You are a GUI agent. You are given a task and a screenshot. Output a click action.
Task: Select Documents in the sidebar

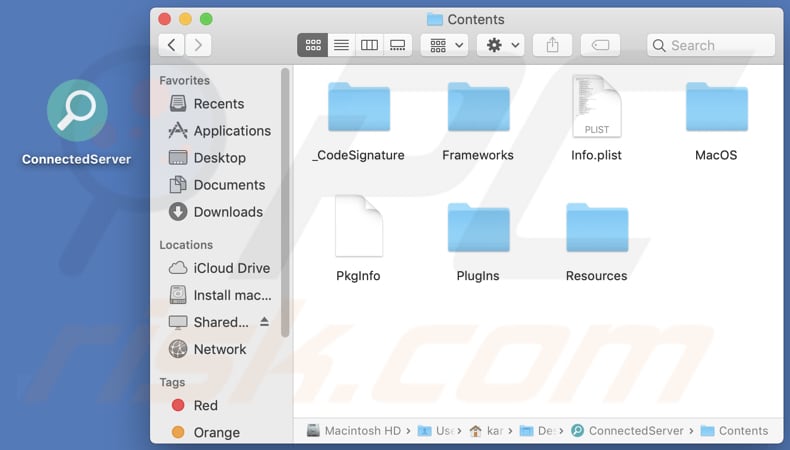pos(217,185)
